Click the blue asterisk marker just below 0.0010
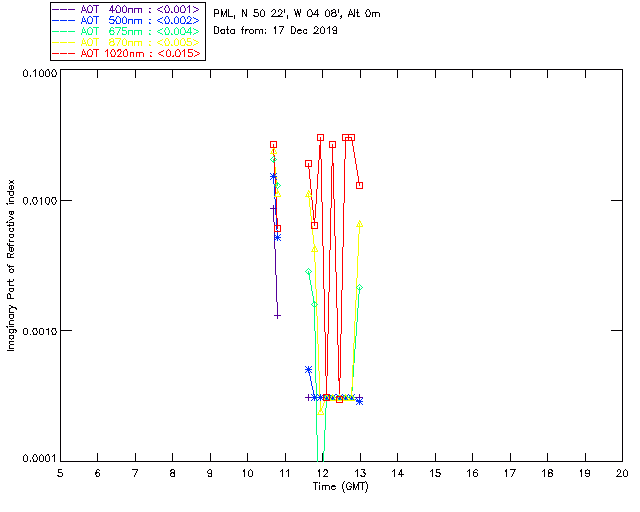 pyautogui.click(x=309, y=370)
